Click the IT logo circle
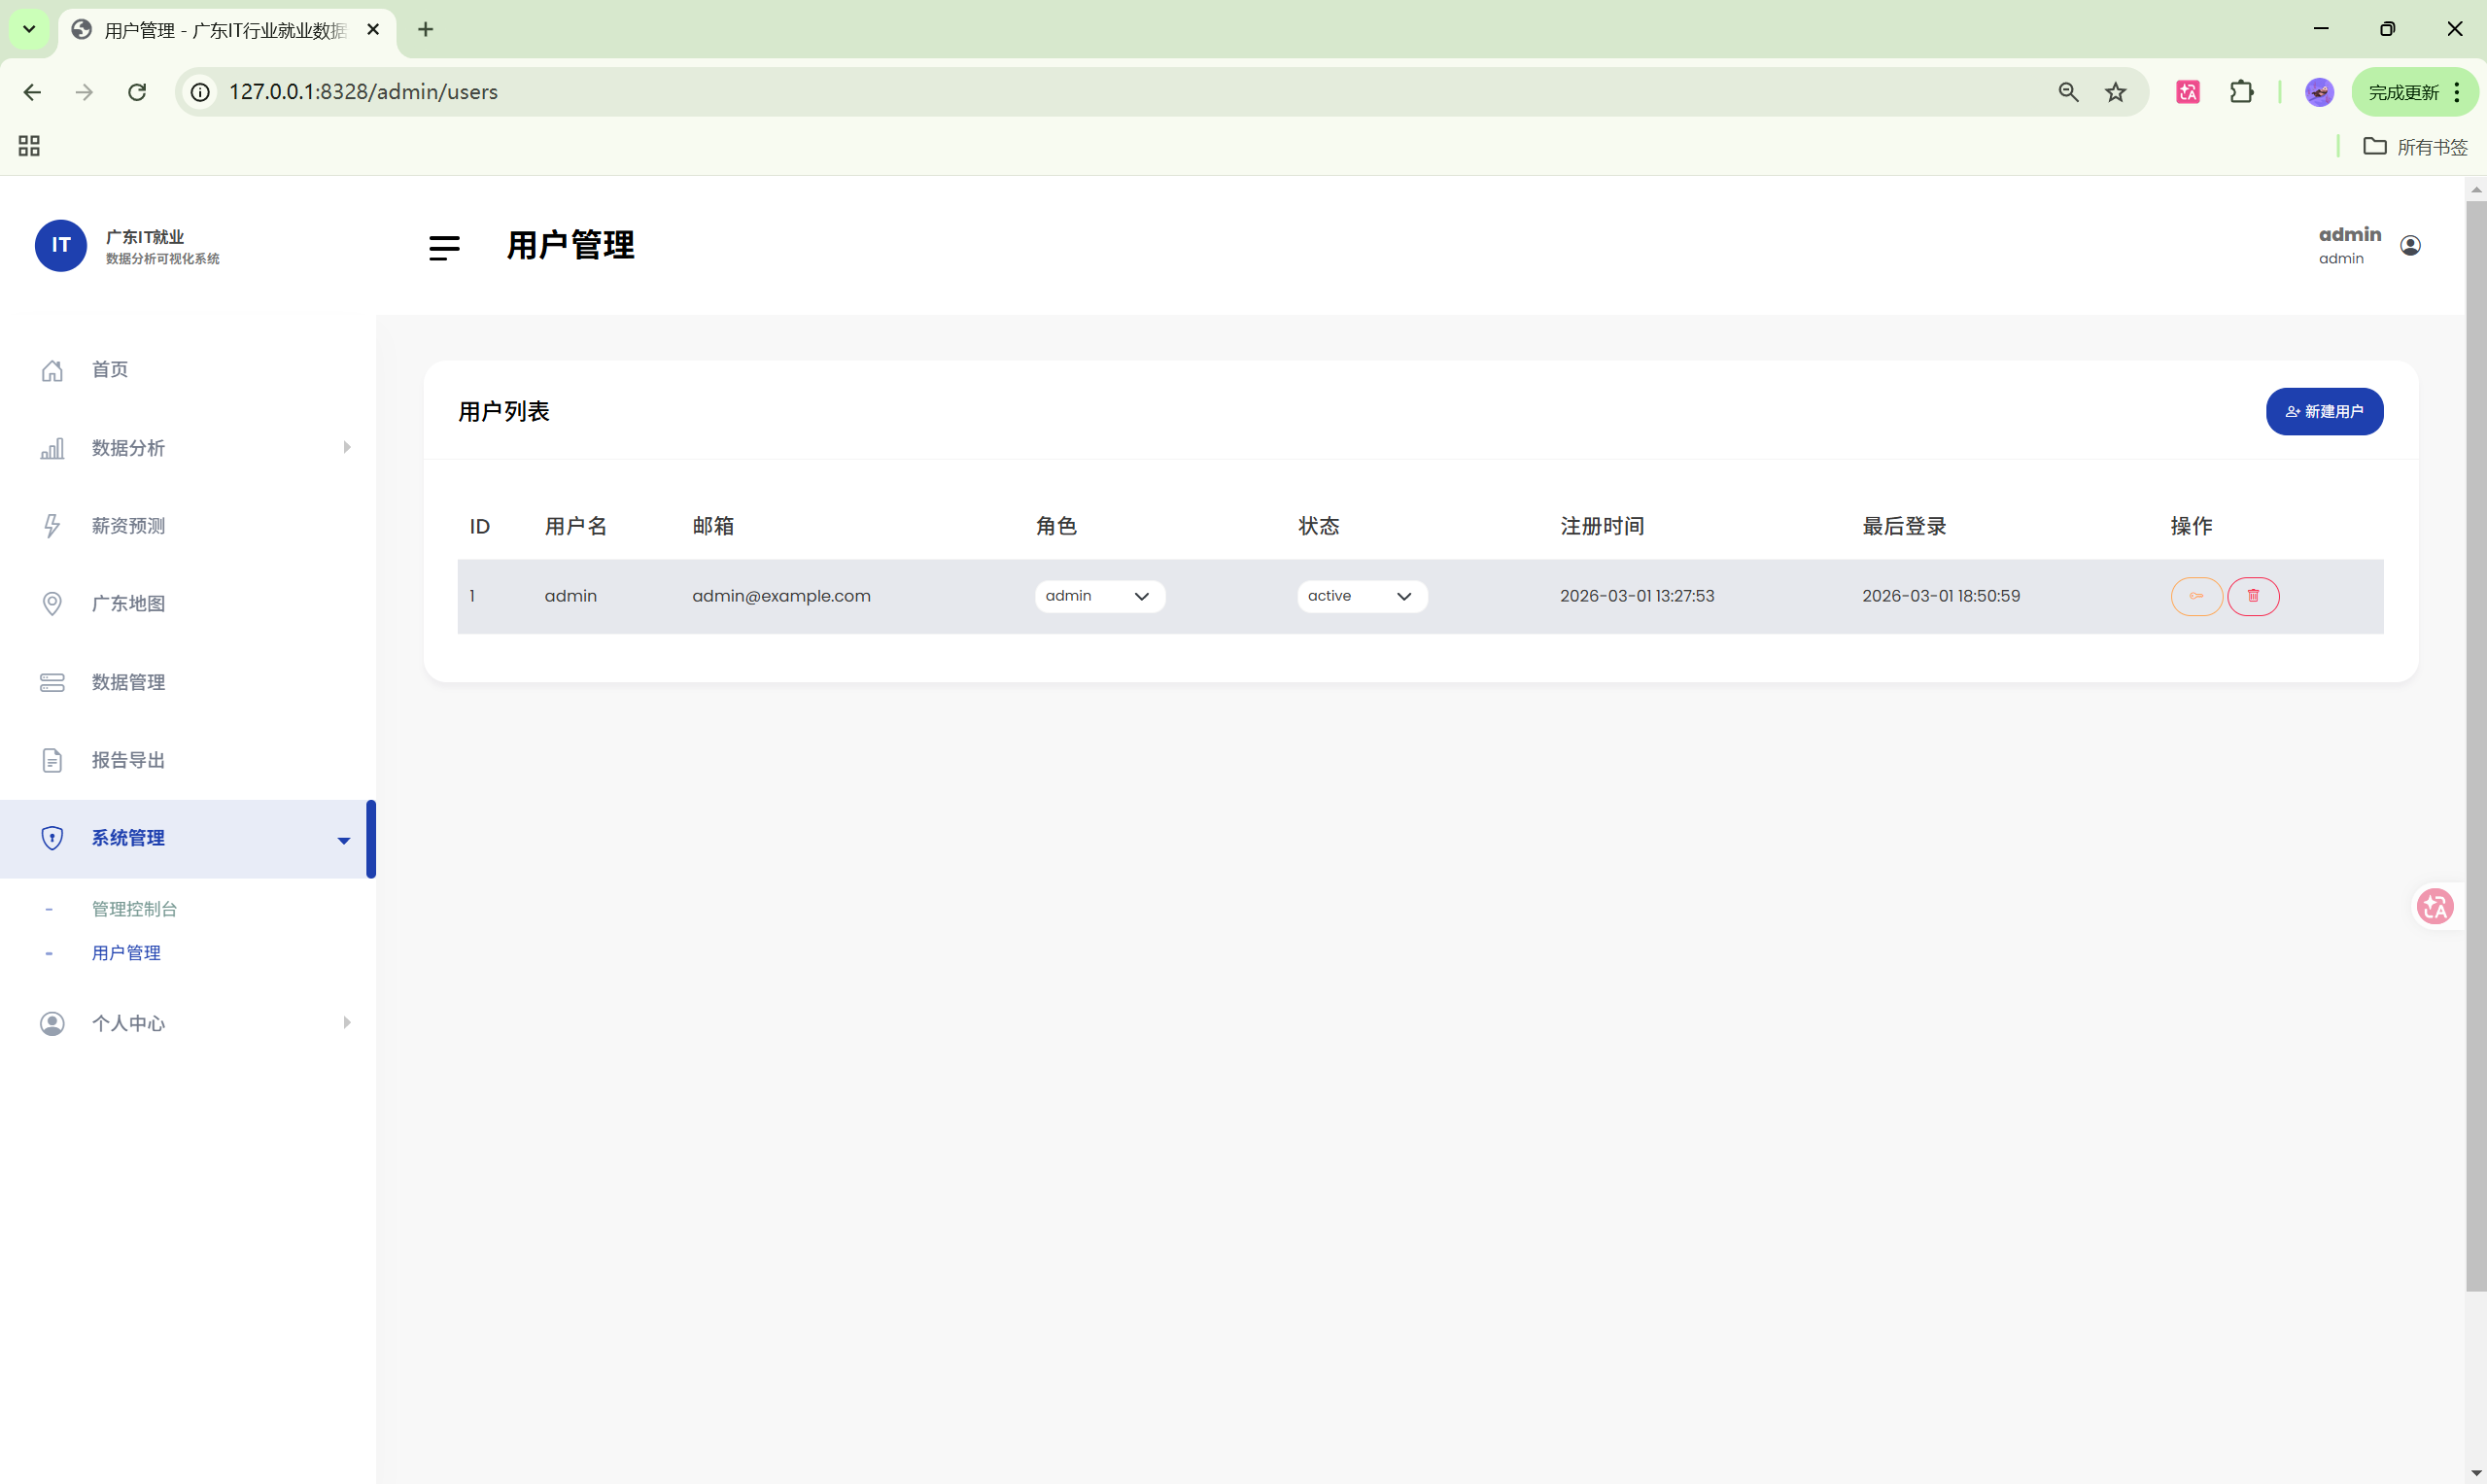The width and height of the screenshot is (2487, 1484). pyautogui.click(x=61, y=246)
